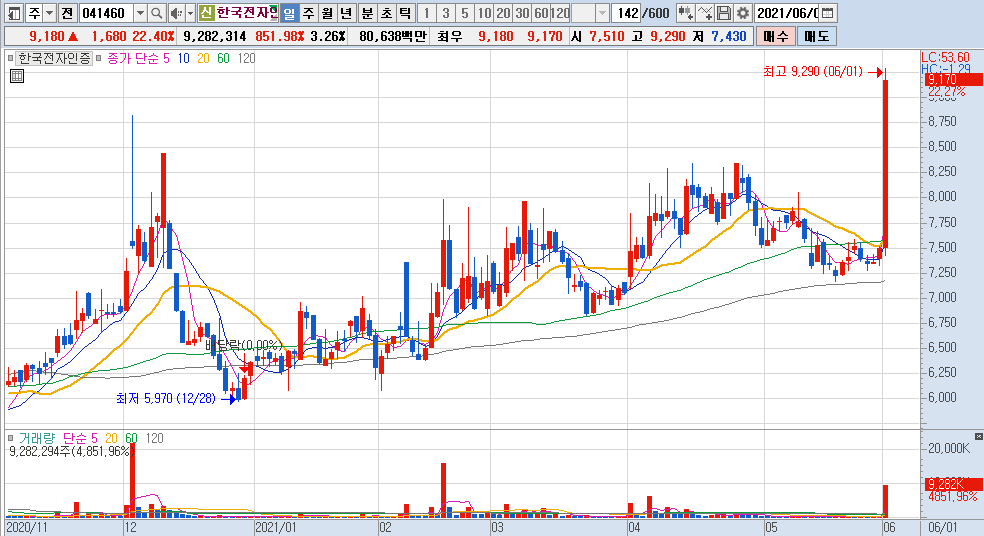The height and width of the screenshot is (536, 984).
Task: Select the 주 weekly period tab
Action: [x=308, y=13]
